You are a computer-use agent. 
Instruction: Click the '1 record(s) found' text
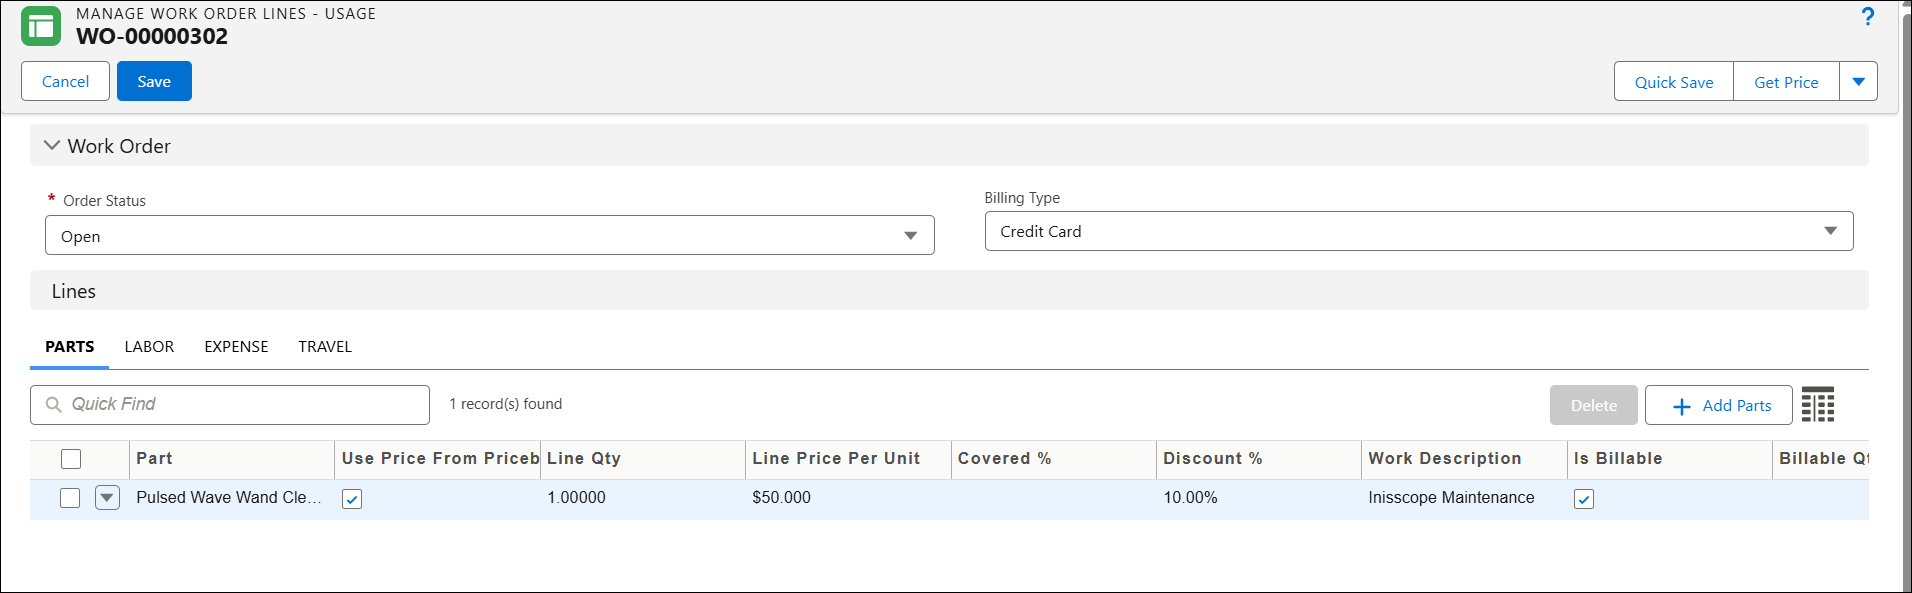click(506, 404)
